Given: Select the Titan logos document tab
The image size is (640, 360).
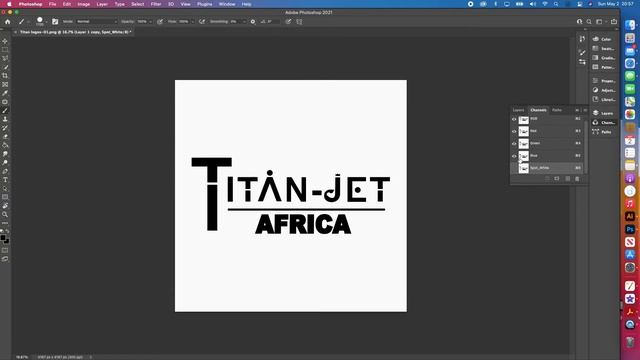Looking at the screenshot, I should 74,32.
